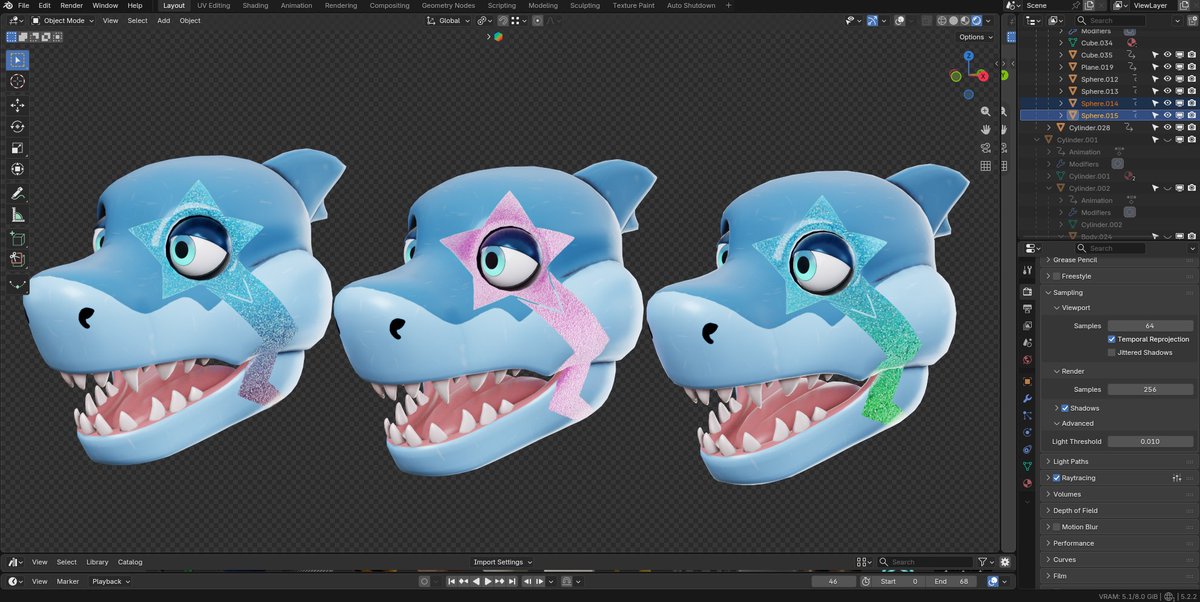Switch to the UV Editing workspace
The image size is (1200, 602).
(213, 5)
